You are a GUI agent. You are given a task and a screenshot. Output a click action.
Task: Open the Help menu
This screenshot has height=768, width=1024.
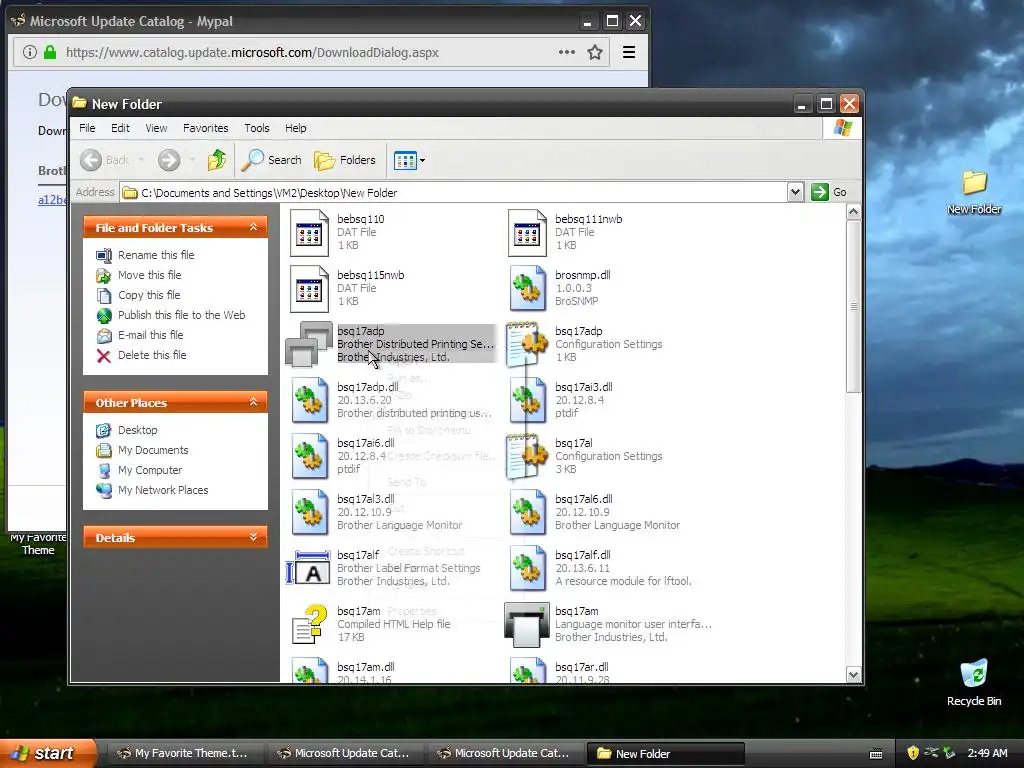pos(295,128)
